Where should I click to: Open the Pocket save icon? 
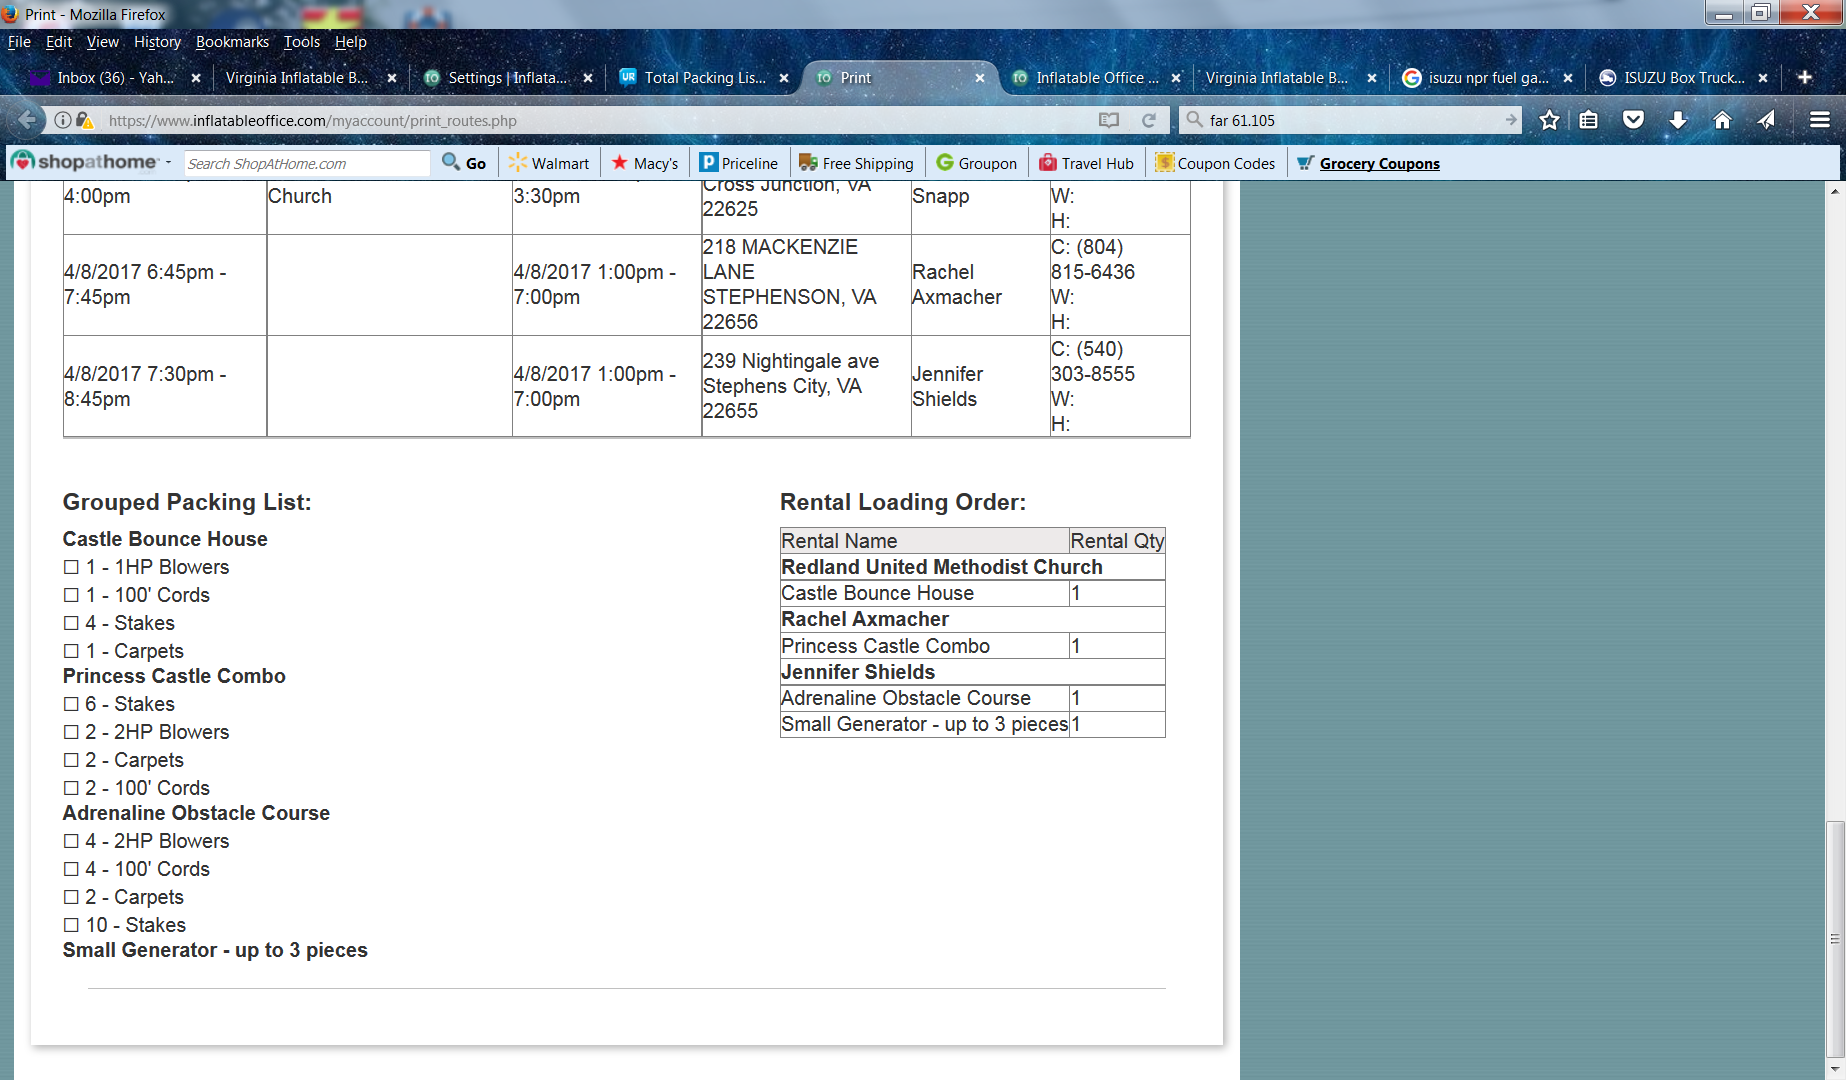pyautogui.click(x=1633, y=120)
